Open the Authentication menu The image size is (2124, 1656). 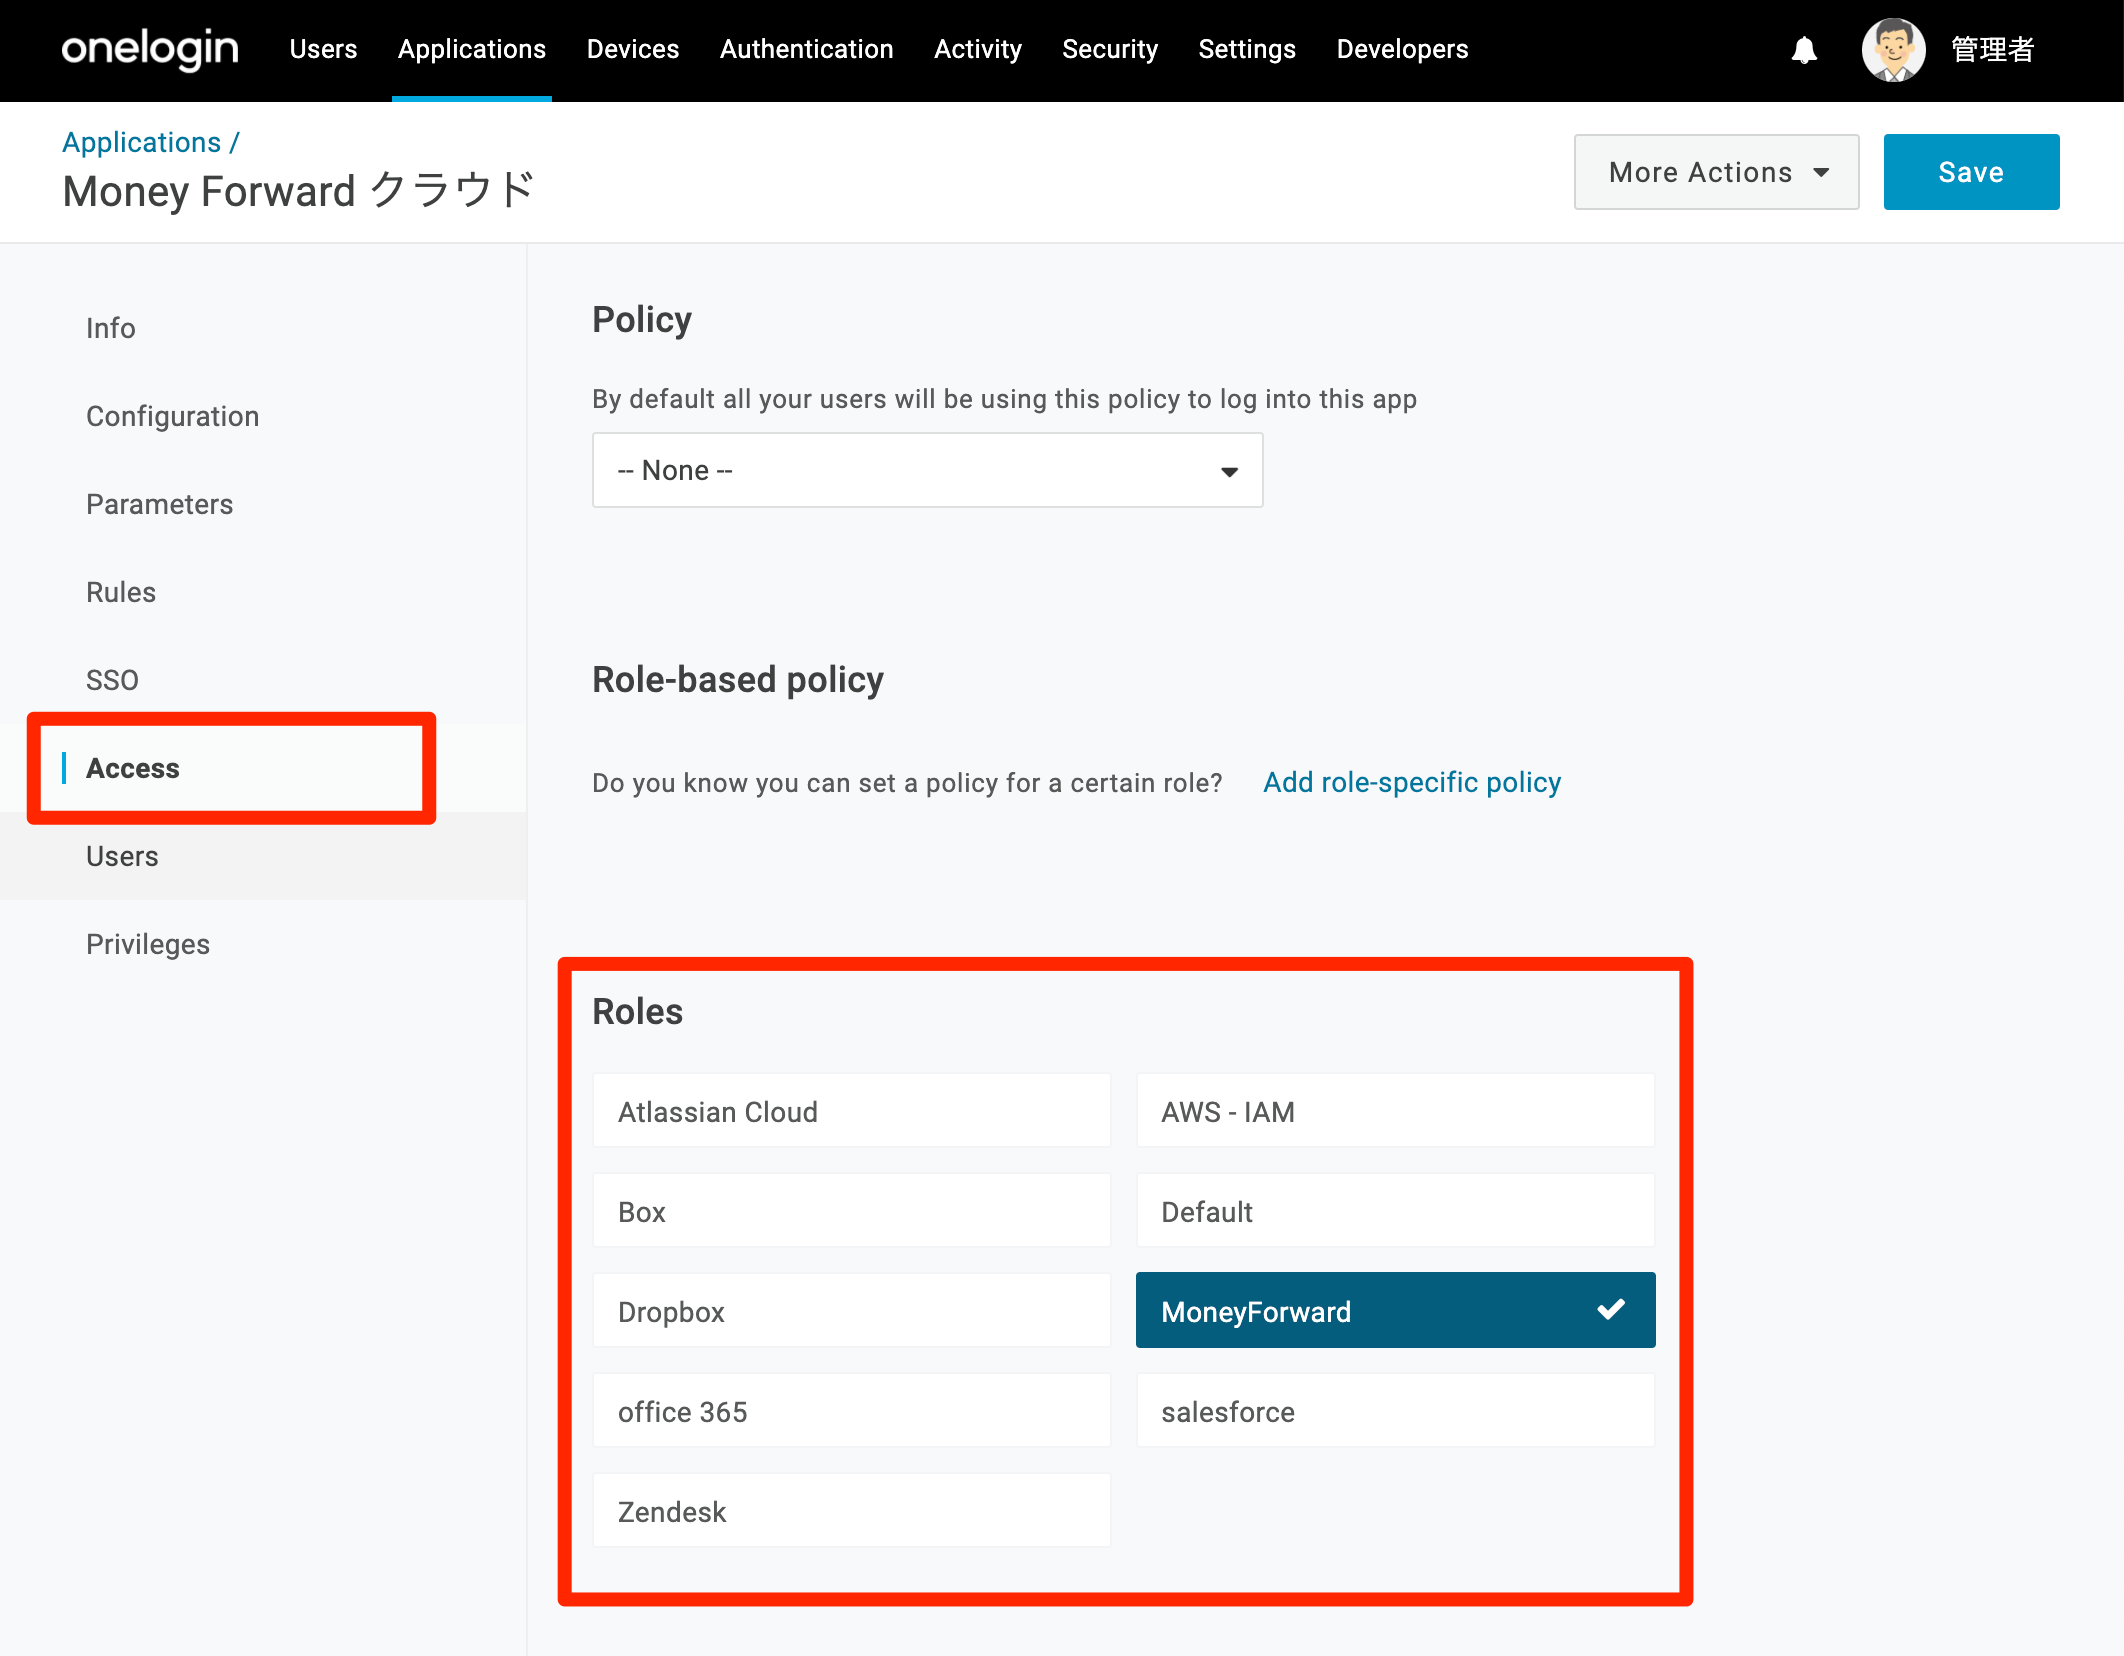[807, 49]
